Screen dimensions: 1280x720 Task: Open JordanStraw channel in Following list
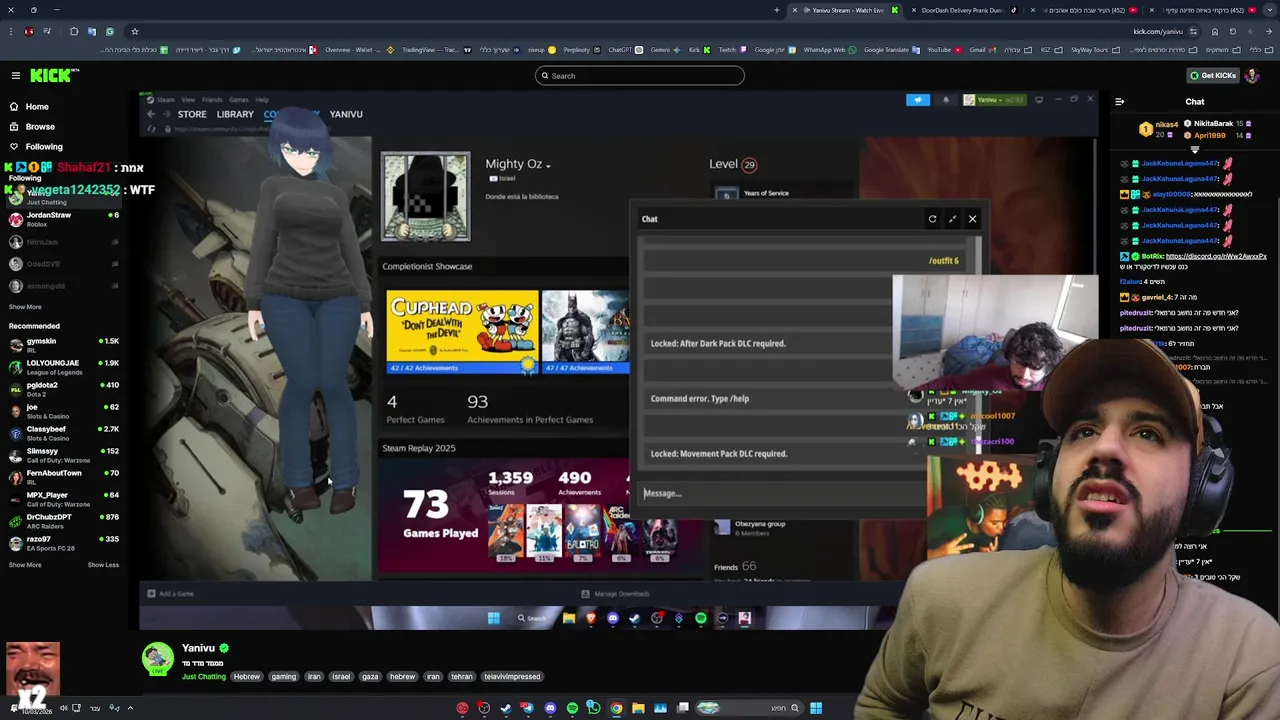(62, 219)
